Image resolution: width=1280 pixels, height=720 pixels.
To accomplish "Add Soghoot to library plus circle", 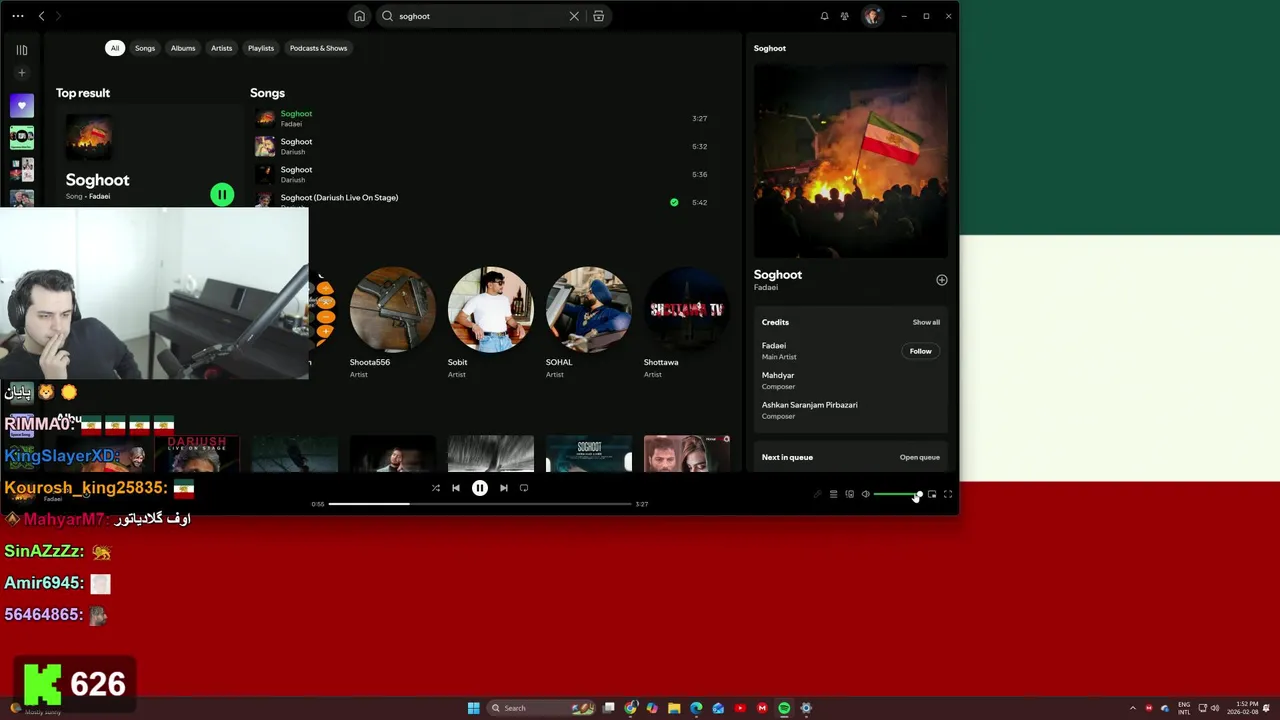I will point(941,280).
